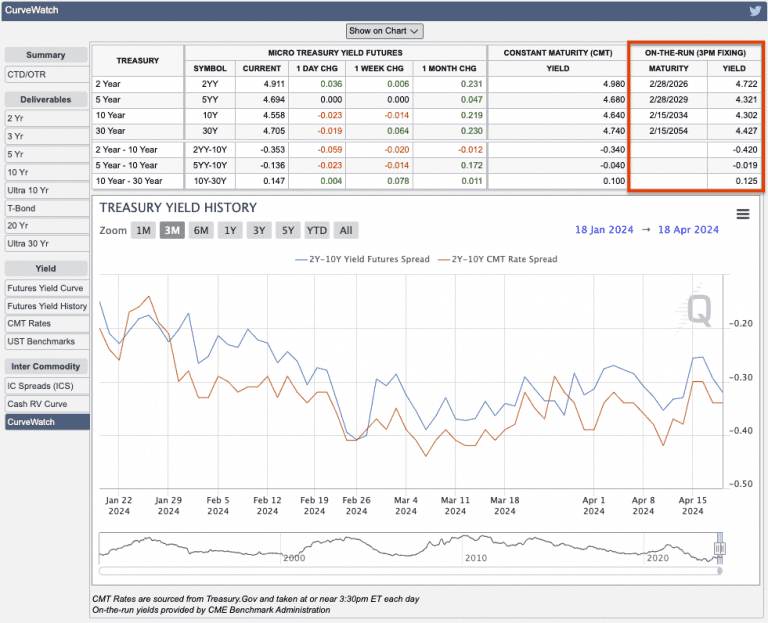Click the 1 MONTH CHG column header
The width and height of the screenshot is (768, 623).
[449, 69]
